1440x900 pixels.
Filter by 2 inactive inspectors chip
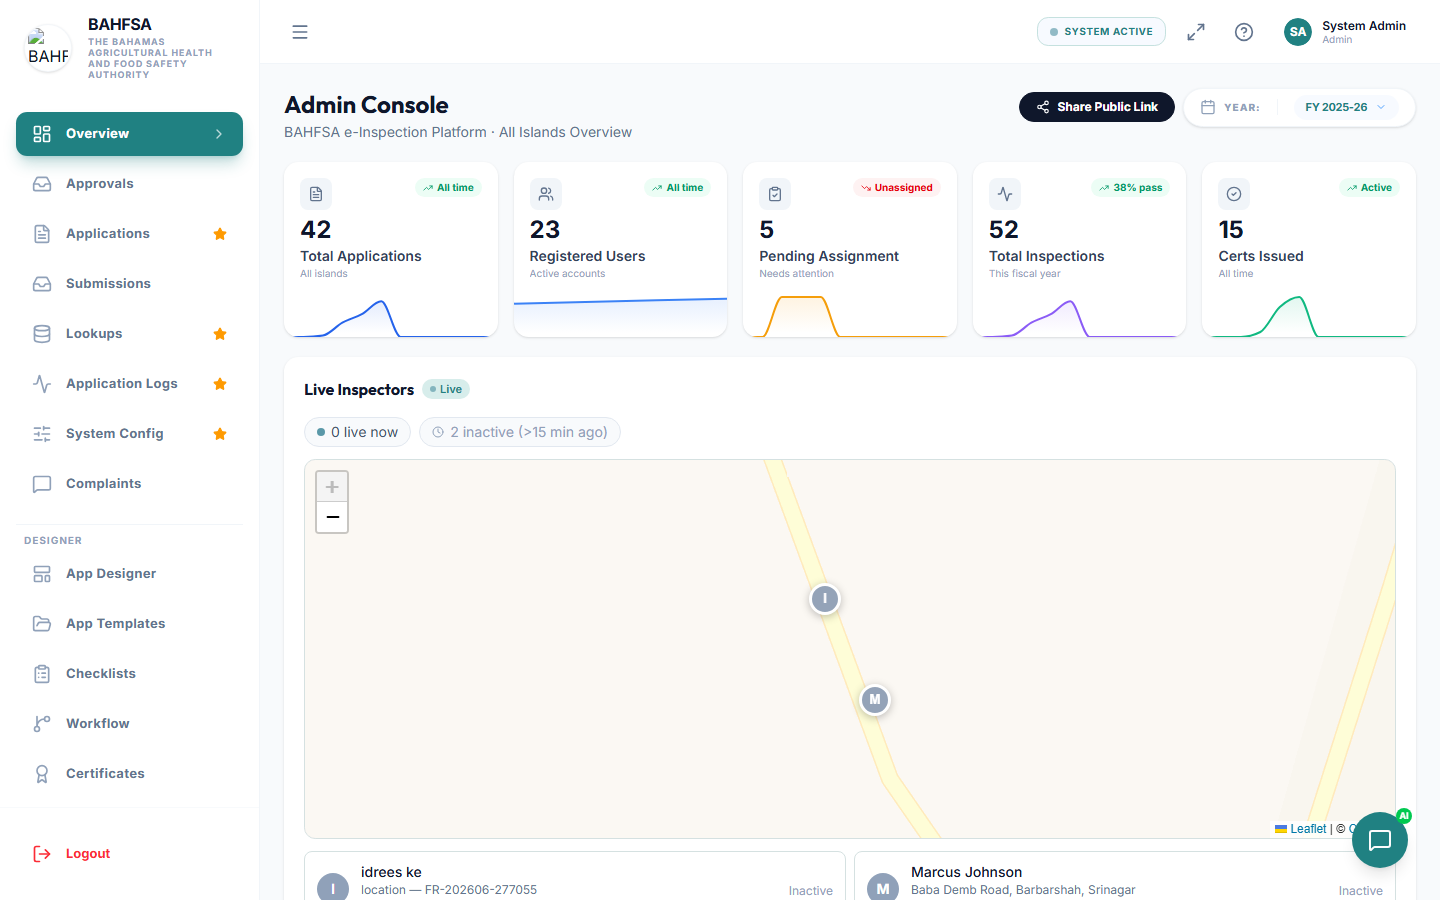(x=520, y=432)
